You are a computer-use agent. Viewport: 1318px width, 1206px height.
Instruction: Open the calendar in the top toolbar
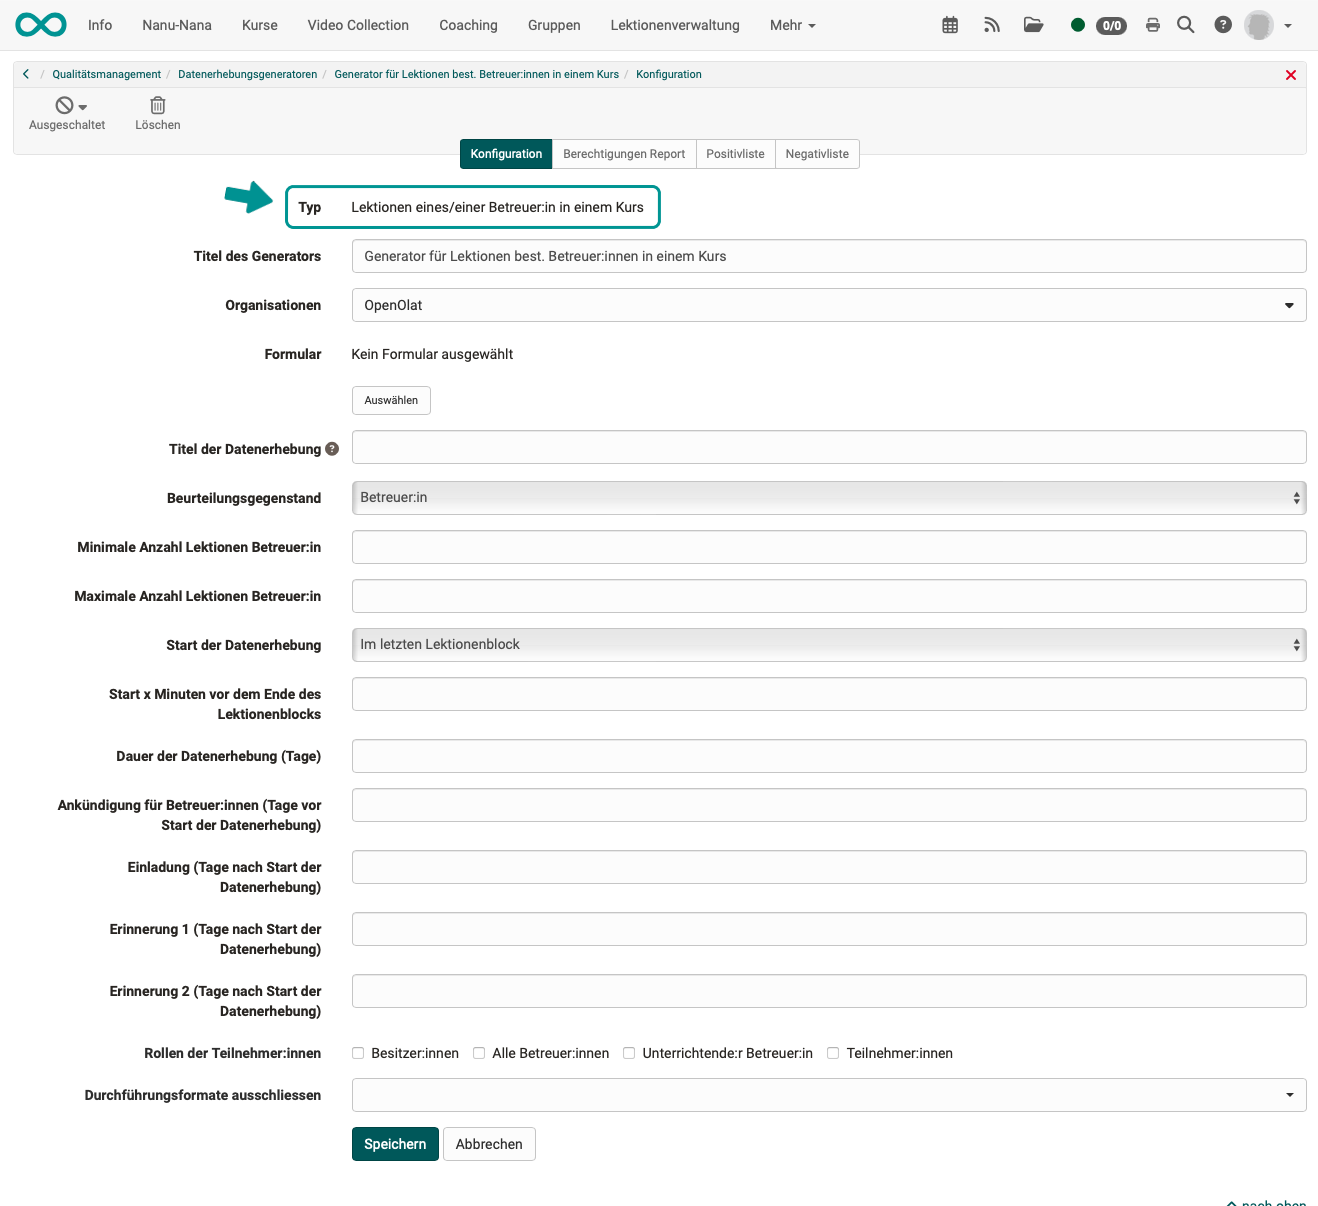click(x=949, y=24)
